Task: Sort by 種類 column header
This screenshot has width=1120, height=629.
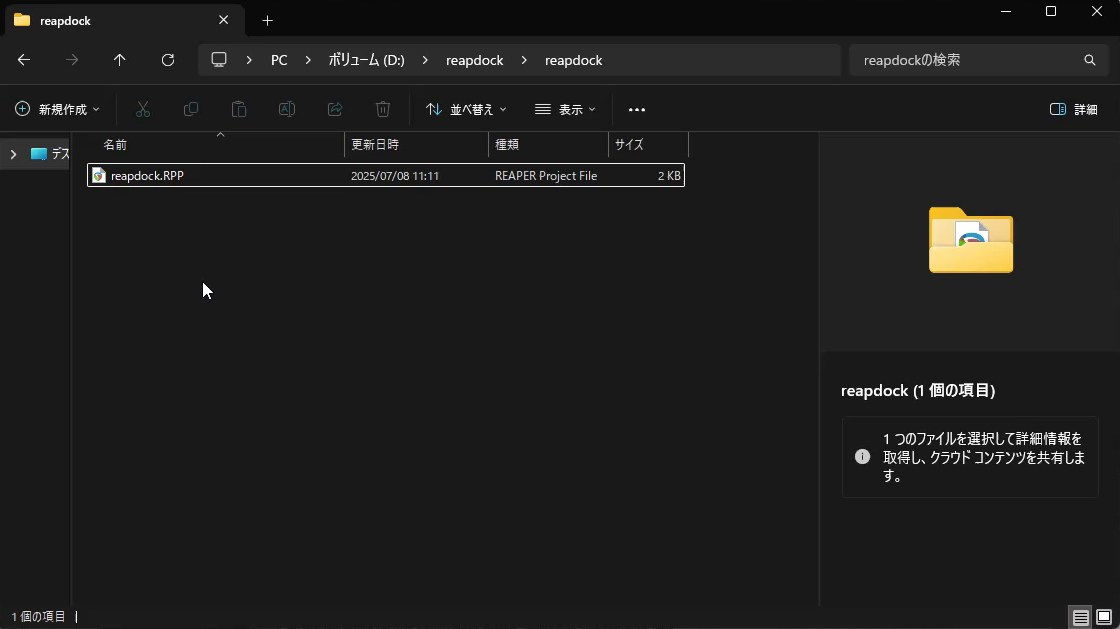Action: tap(506, 144)
